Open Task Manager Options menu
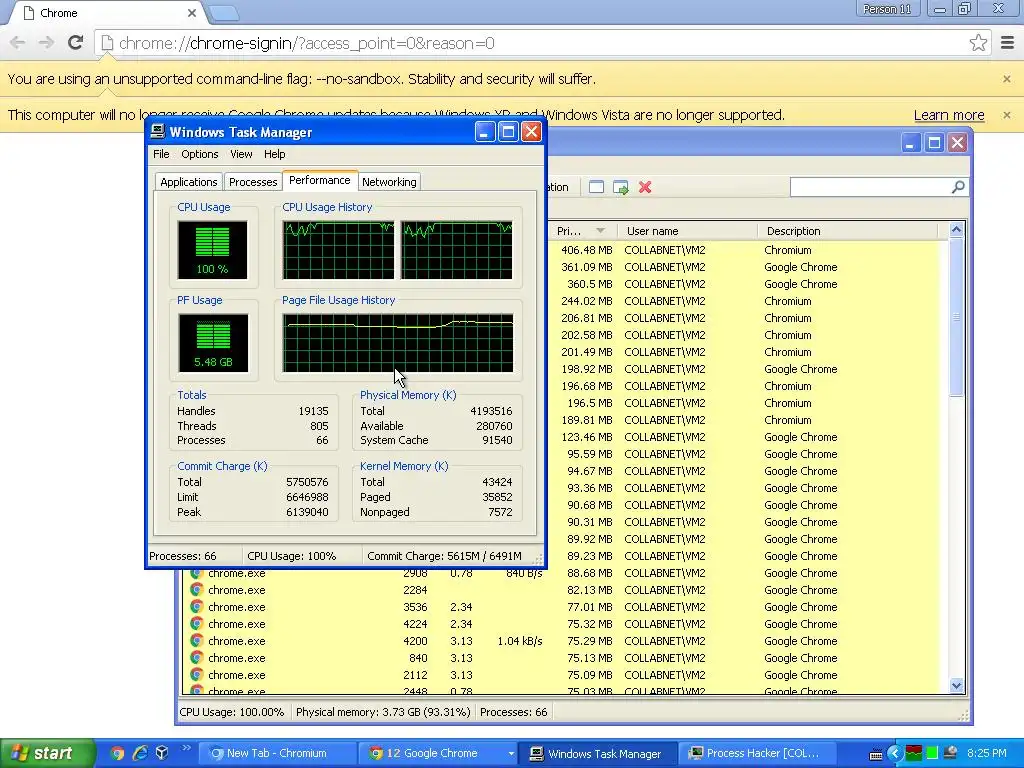The height and width of the screenshot is (768, 1024). pyautogui.click(x=200, y=154)
